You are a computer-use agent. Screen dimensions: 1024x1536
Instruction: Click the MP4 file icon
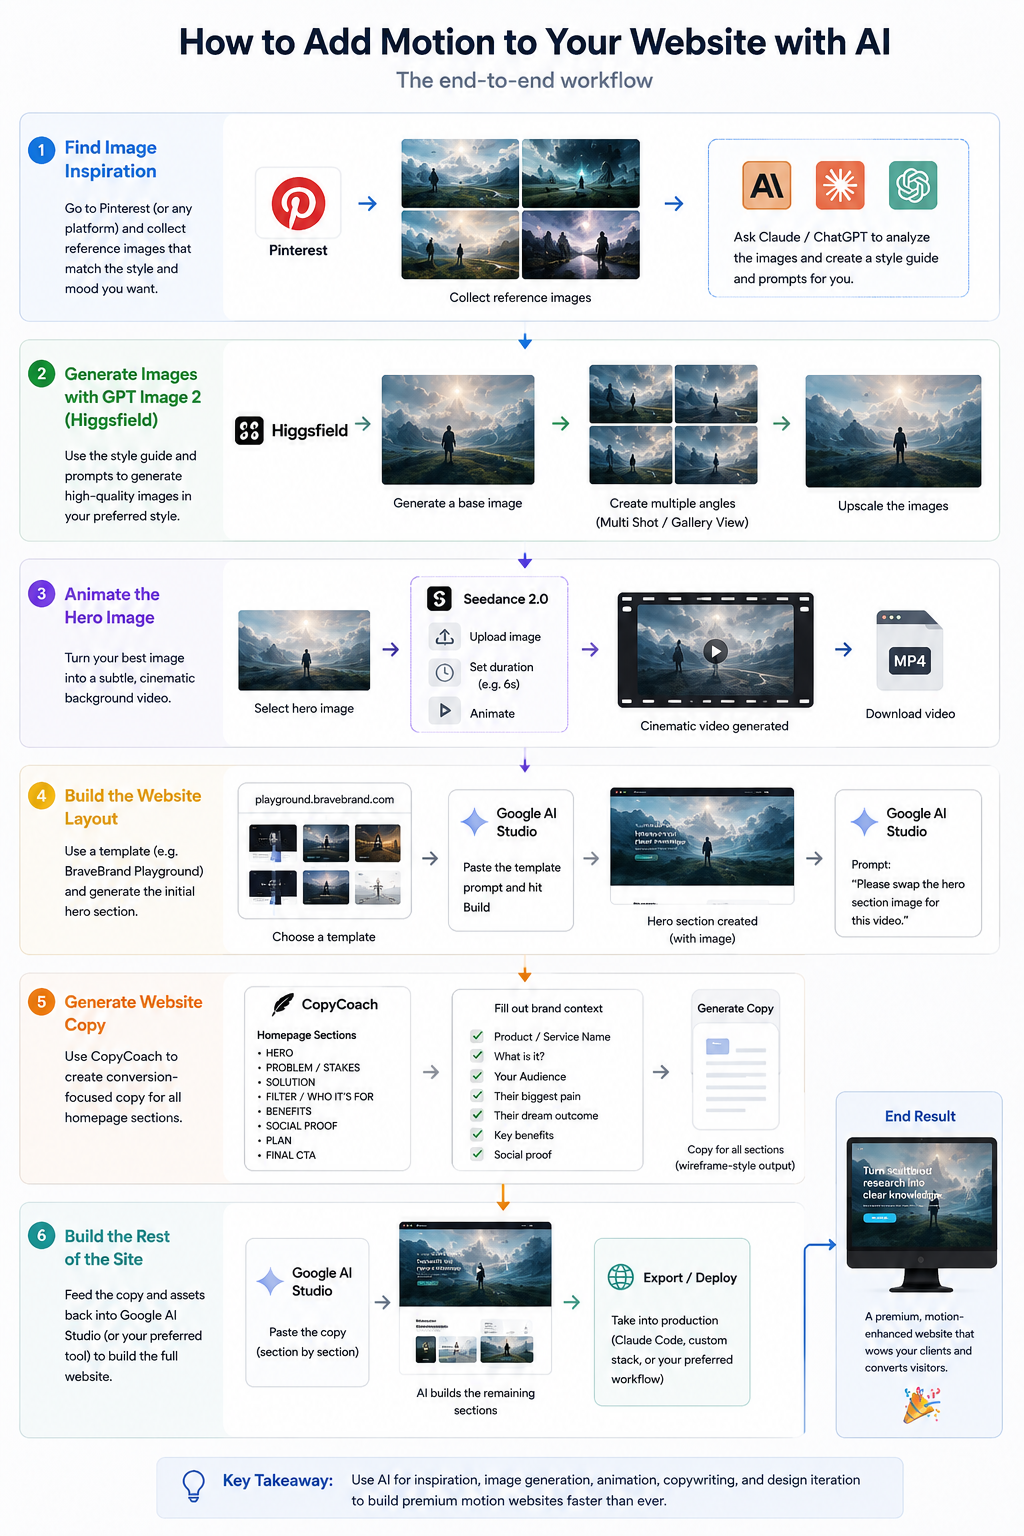click(x=909, y=651)
